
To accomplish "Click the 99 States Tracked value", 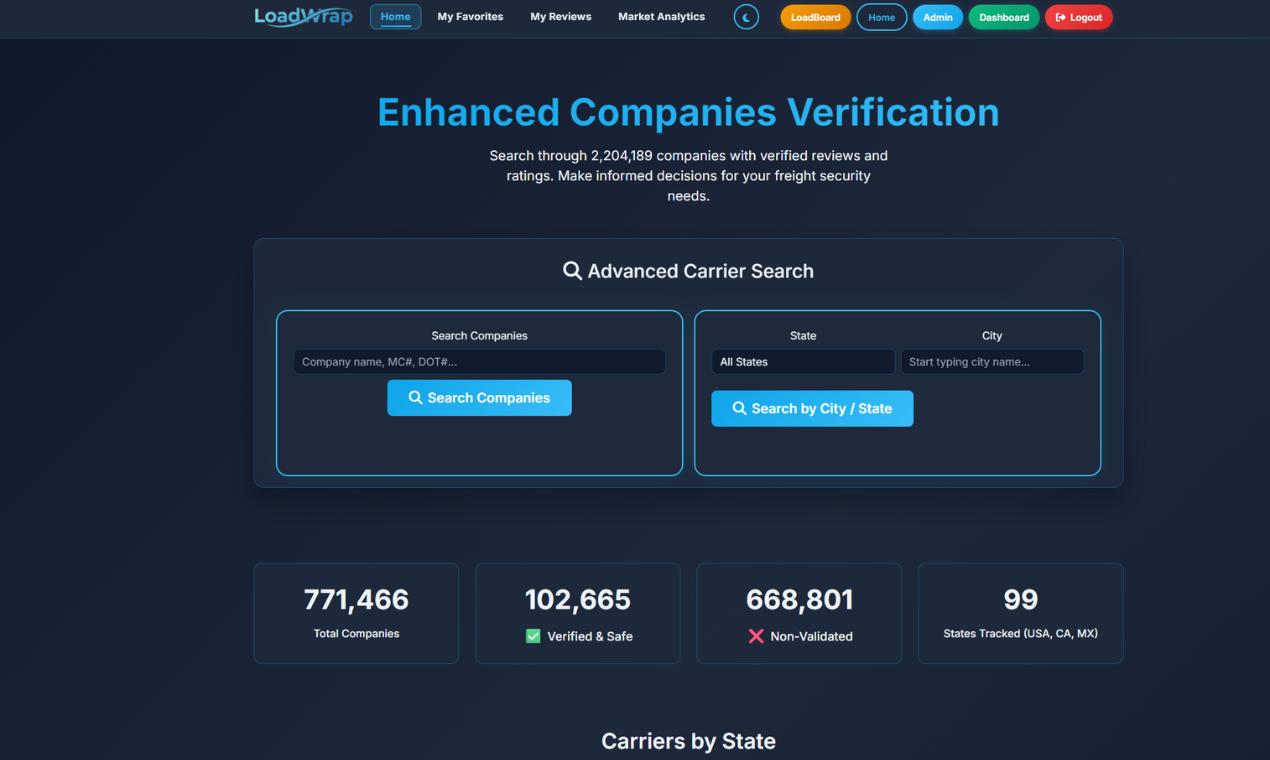I will pyautogui.click(x=1021, y=599).
